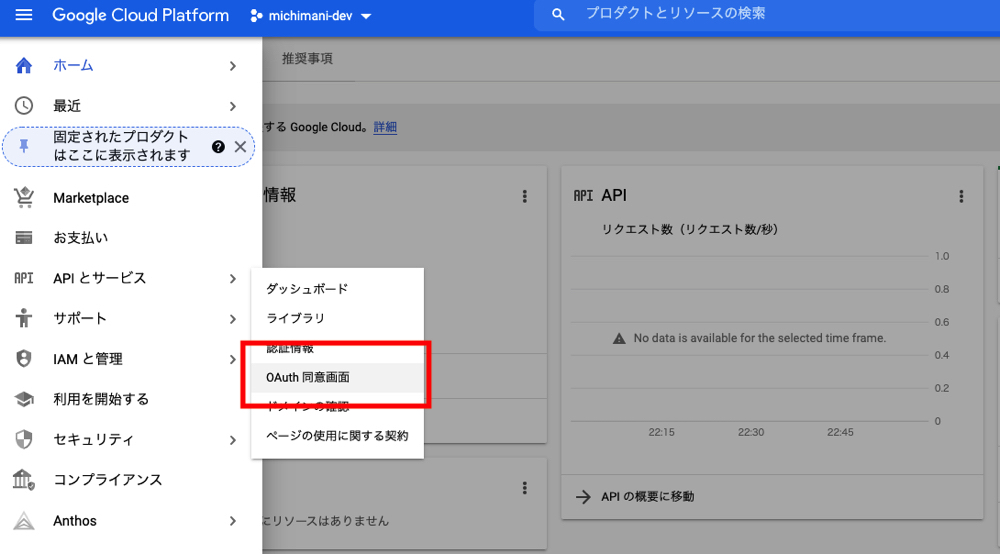
Task: Open the resources card three-dot menu
Action: pyautogui.click(x=525, y=488)
